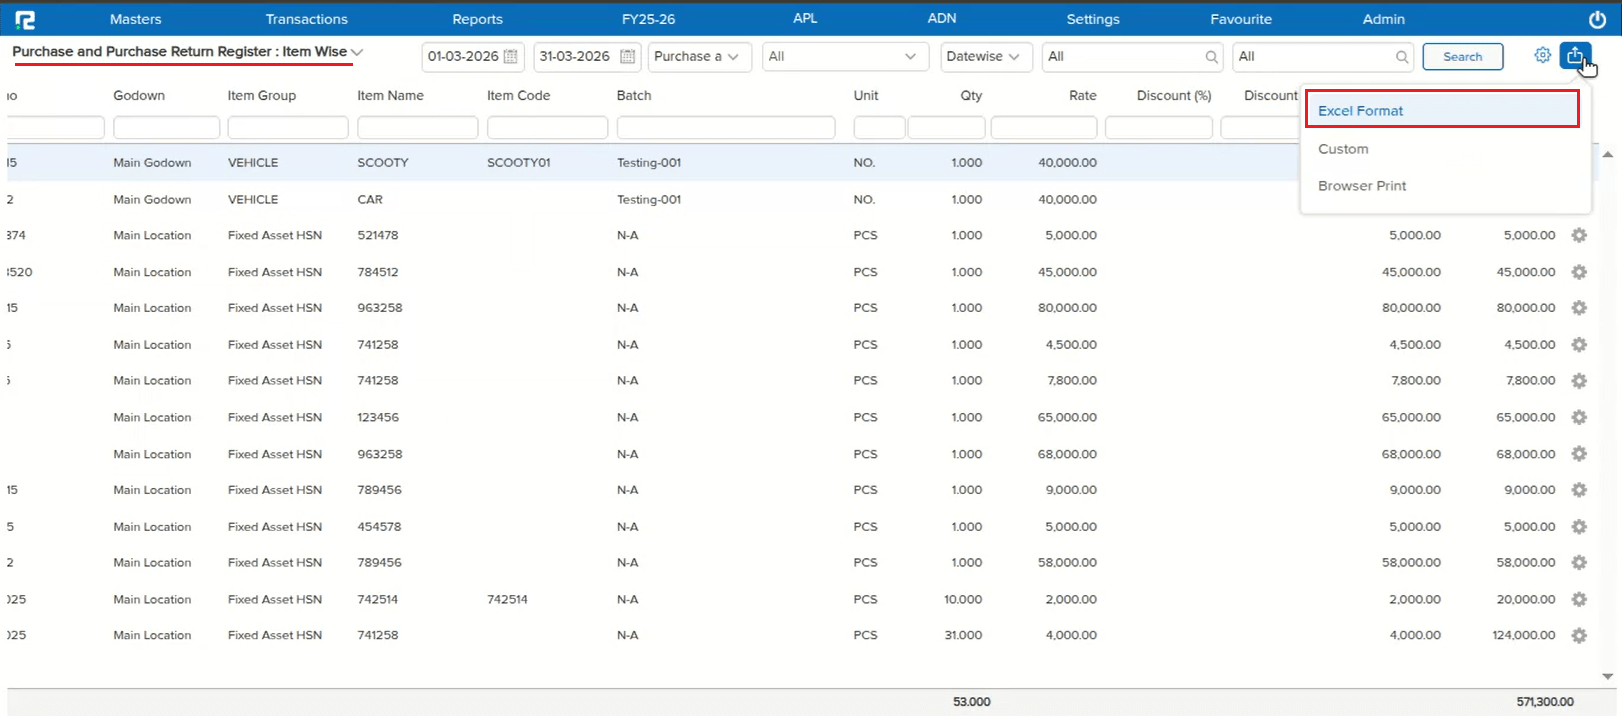
Task: Expand the Purchase Register Item Wise title dropdown
Action: coord(357,52)
